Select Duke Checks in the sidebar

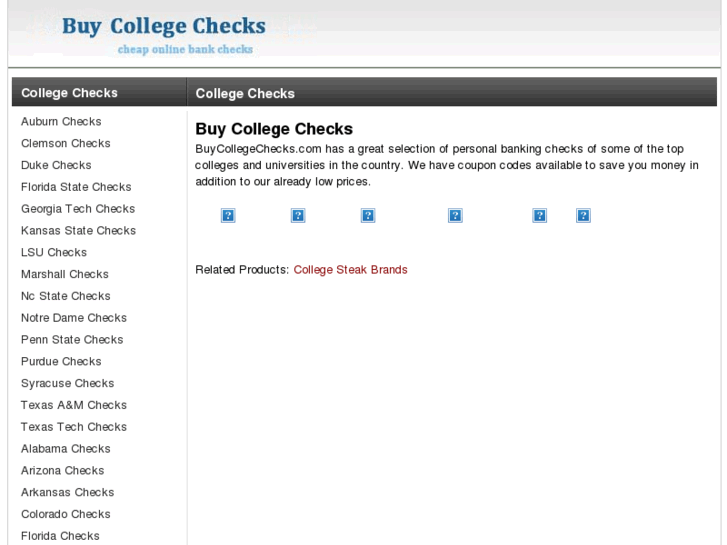coord(56,165)
